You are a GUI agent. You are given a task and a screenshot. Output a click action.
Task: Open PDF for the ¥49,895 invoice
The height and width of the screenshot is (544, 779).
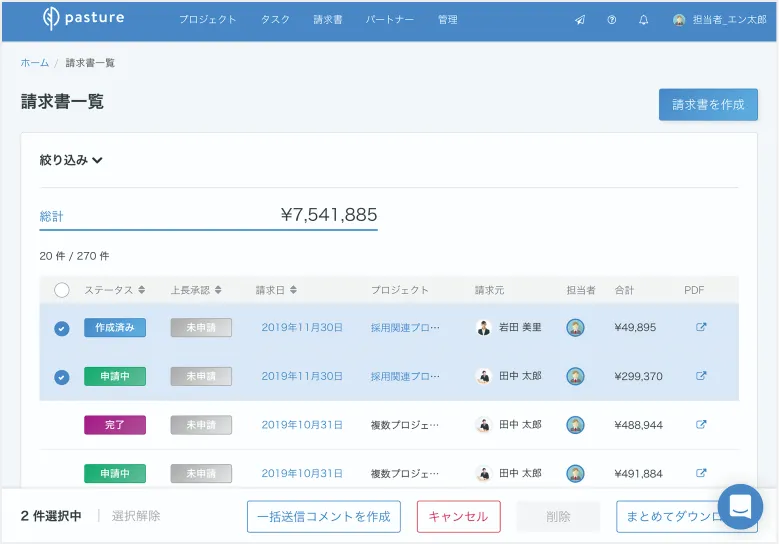tap(701, 327)
